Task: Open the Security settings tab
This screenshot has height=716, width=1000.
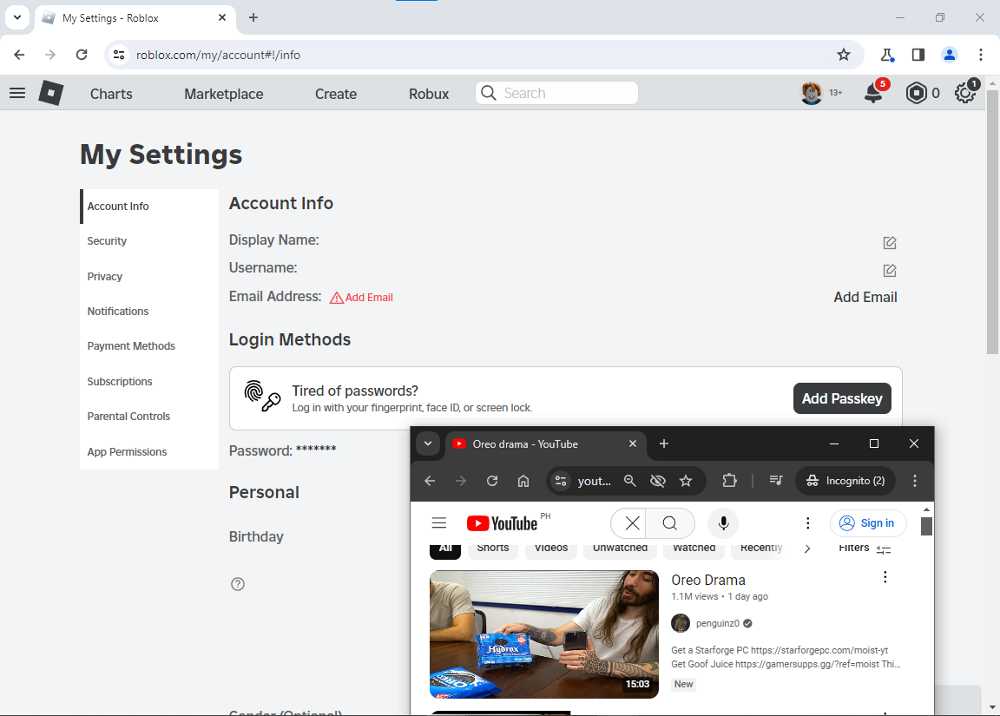Action: [107, 241]
